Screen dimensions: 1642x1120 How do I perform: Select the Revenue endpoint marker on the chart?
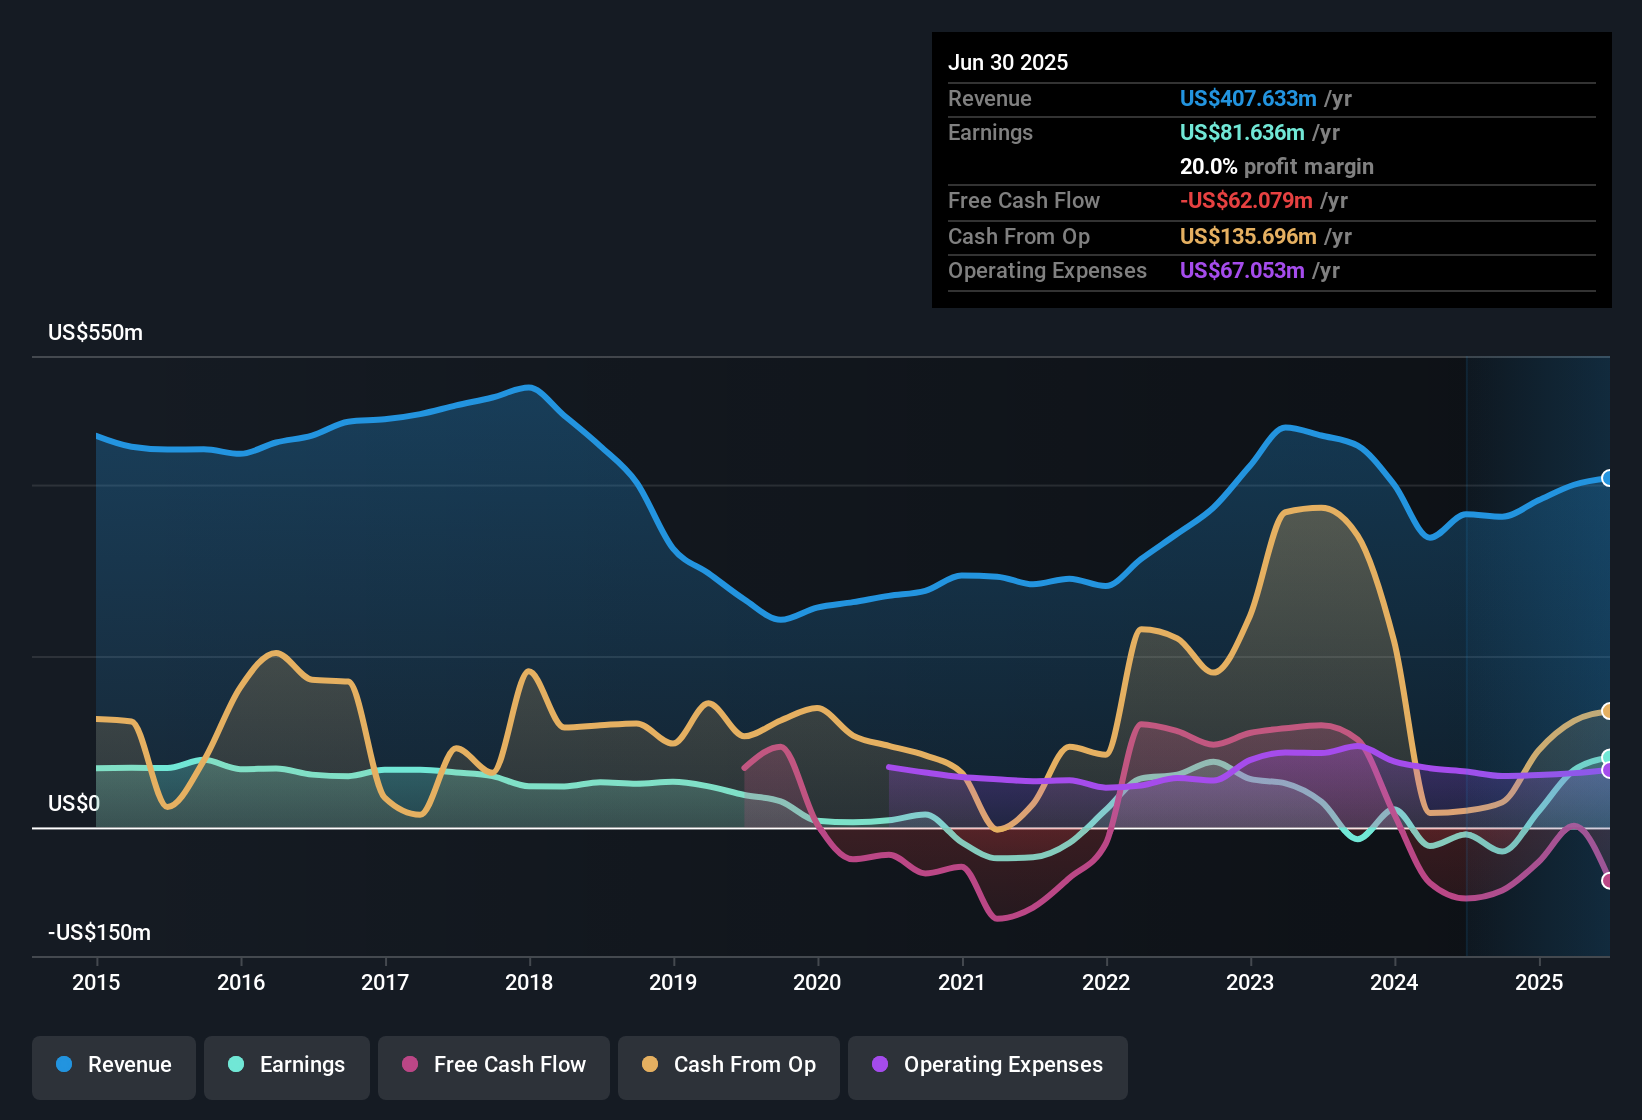point(1608,479)
